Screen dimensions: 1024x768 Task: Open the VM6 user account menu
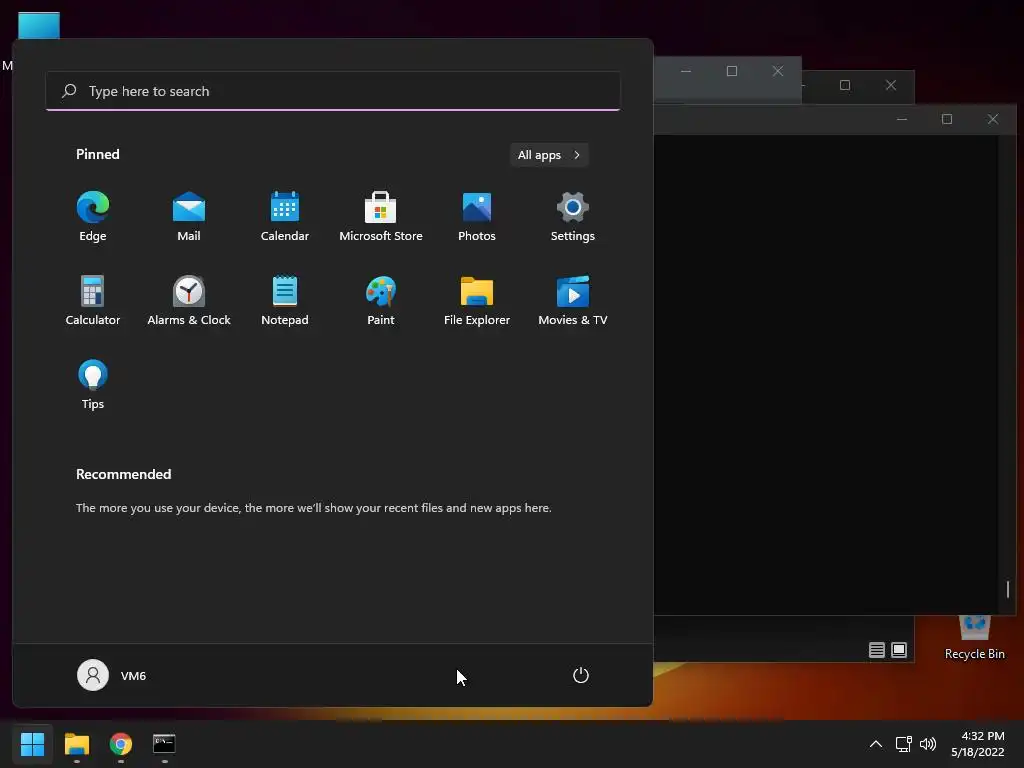112,675
